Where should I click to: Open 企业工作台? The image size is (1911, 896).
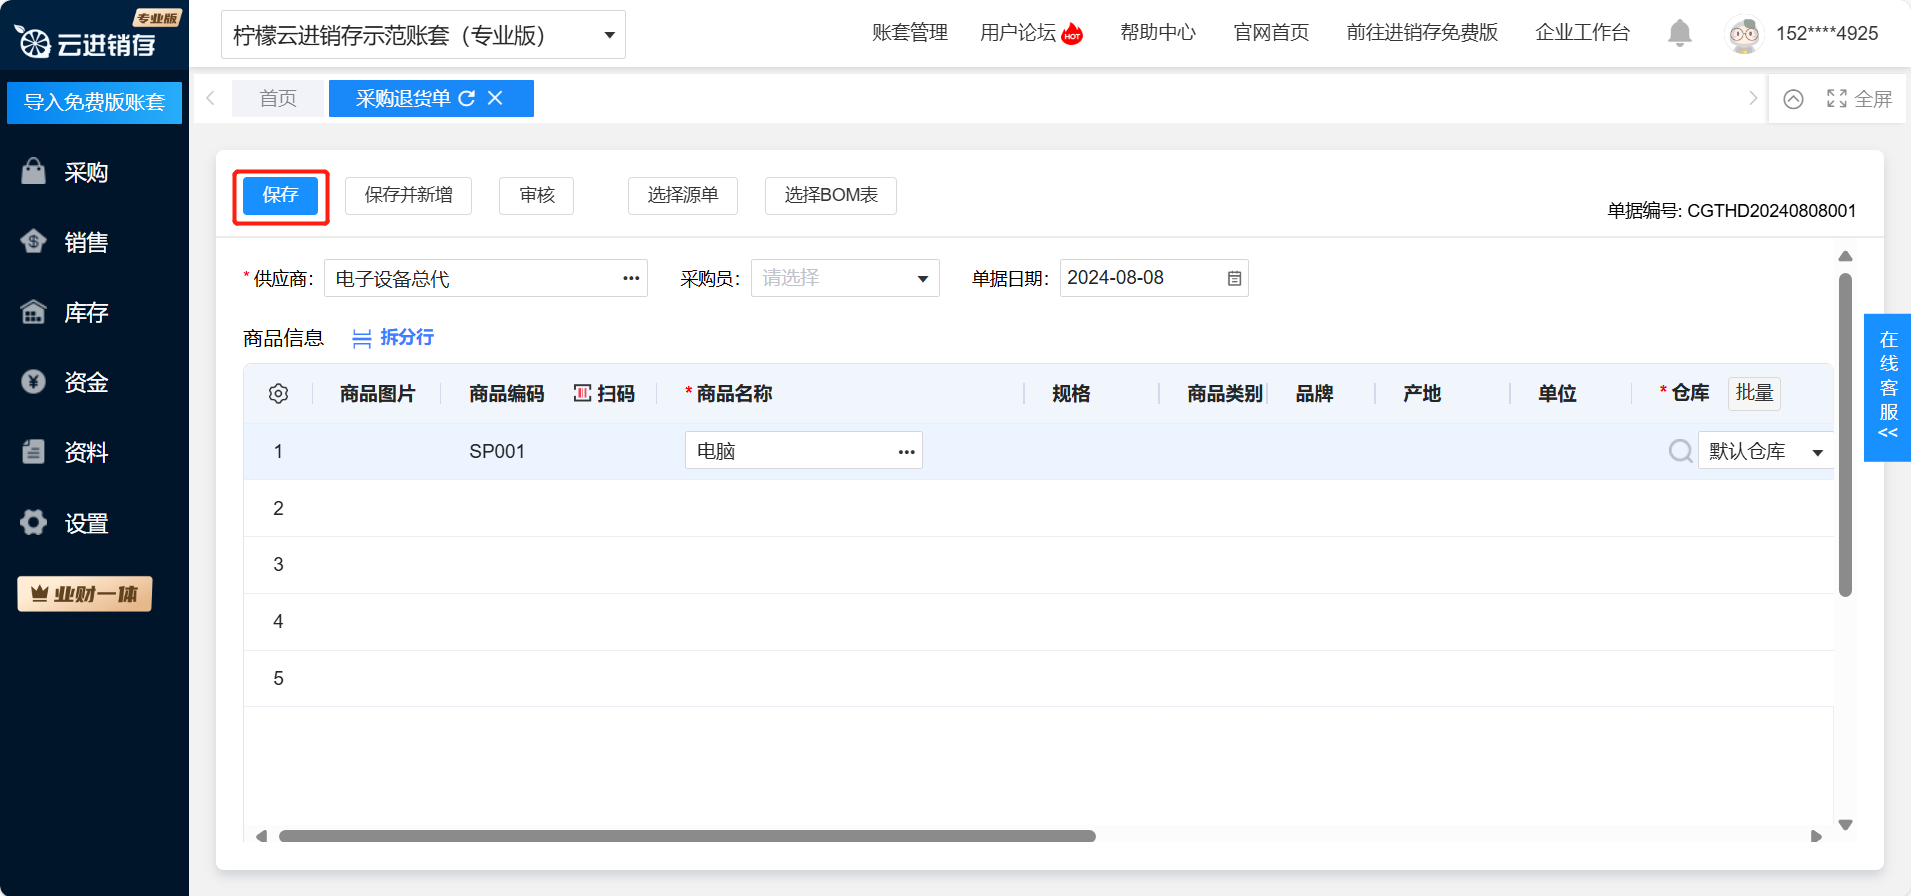[1583, 33]
